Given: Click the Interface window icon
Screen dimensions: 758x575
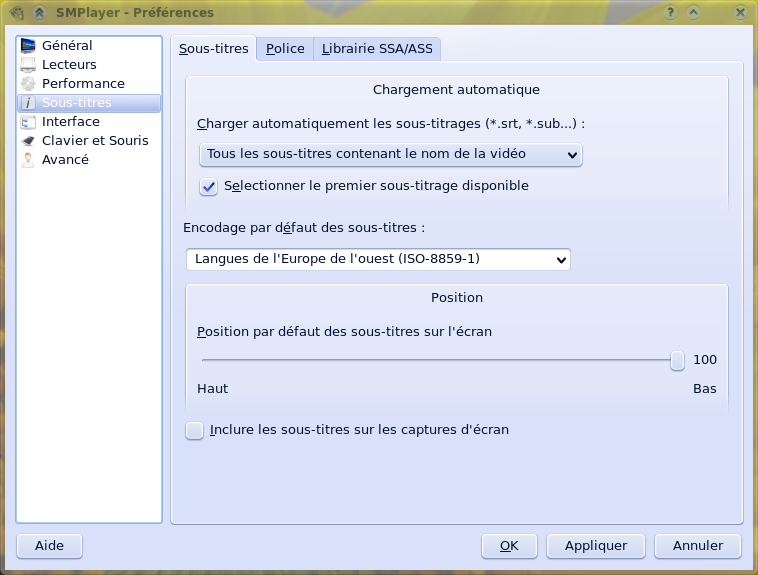Looking at the screenshot, I should point(28,122).
